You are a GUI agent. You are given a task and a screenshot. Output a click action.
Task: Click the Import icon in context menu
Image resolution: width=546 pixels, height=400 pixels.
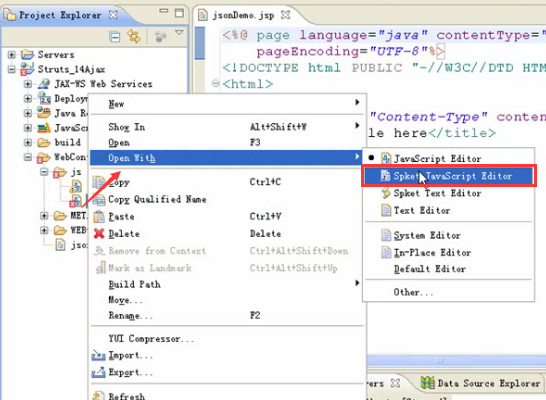pos(98,355)
